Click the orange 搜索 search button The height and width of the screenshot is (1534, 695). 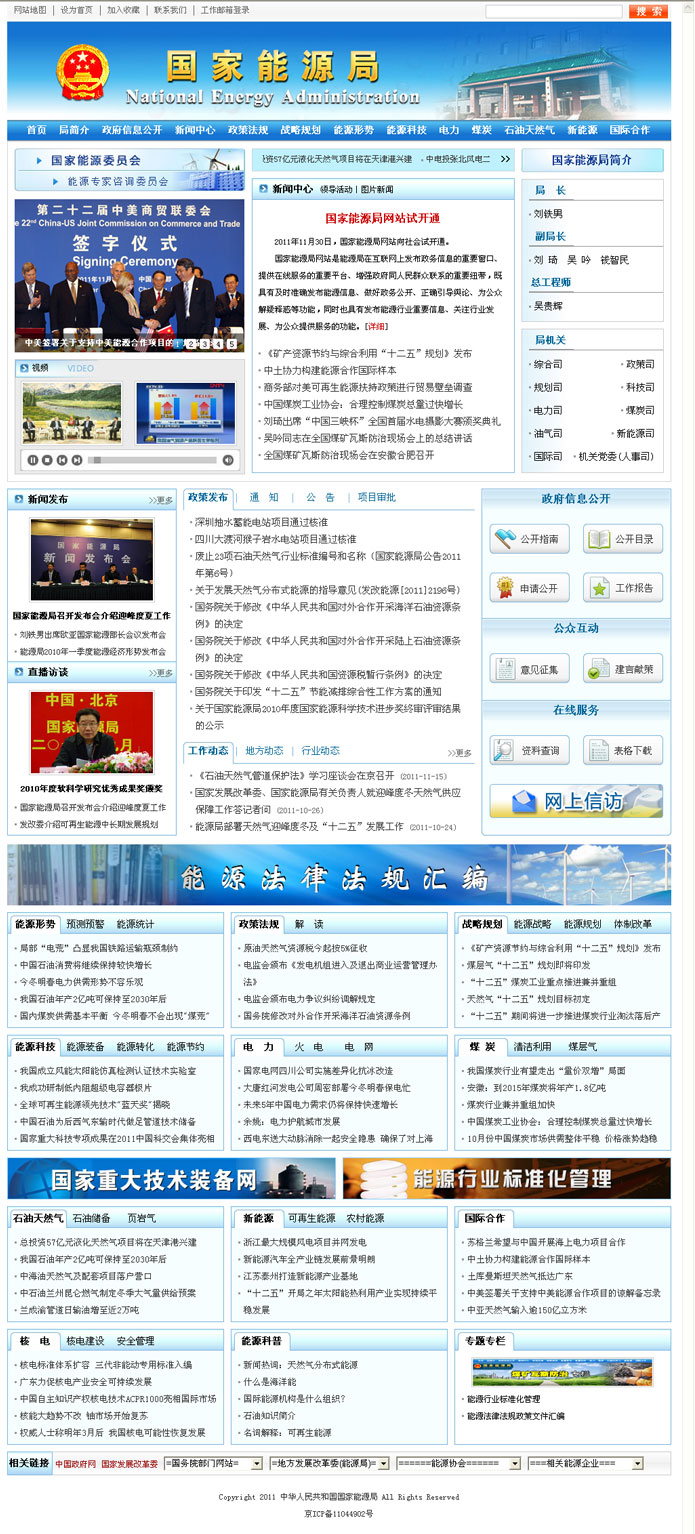coord(648,11)
